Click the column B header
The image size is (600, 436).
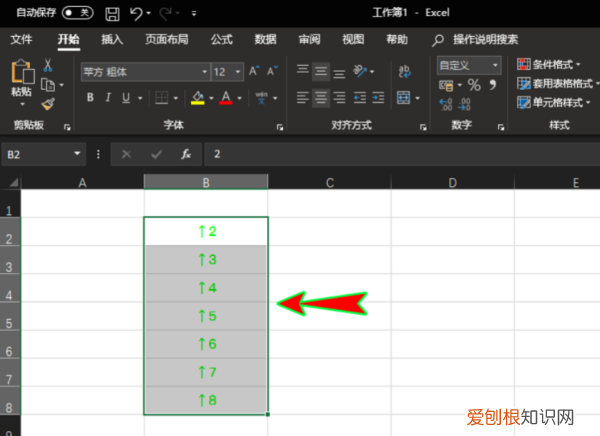(206, 182)
